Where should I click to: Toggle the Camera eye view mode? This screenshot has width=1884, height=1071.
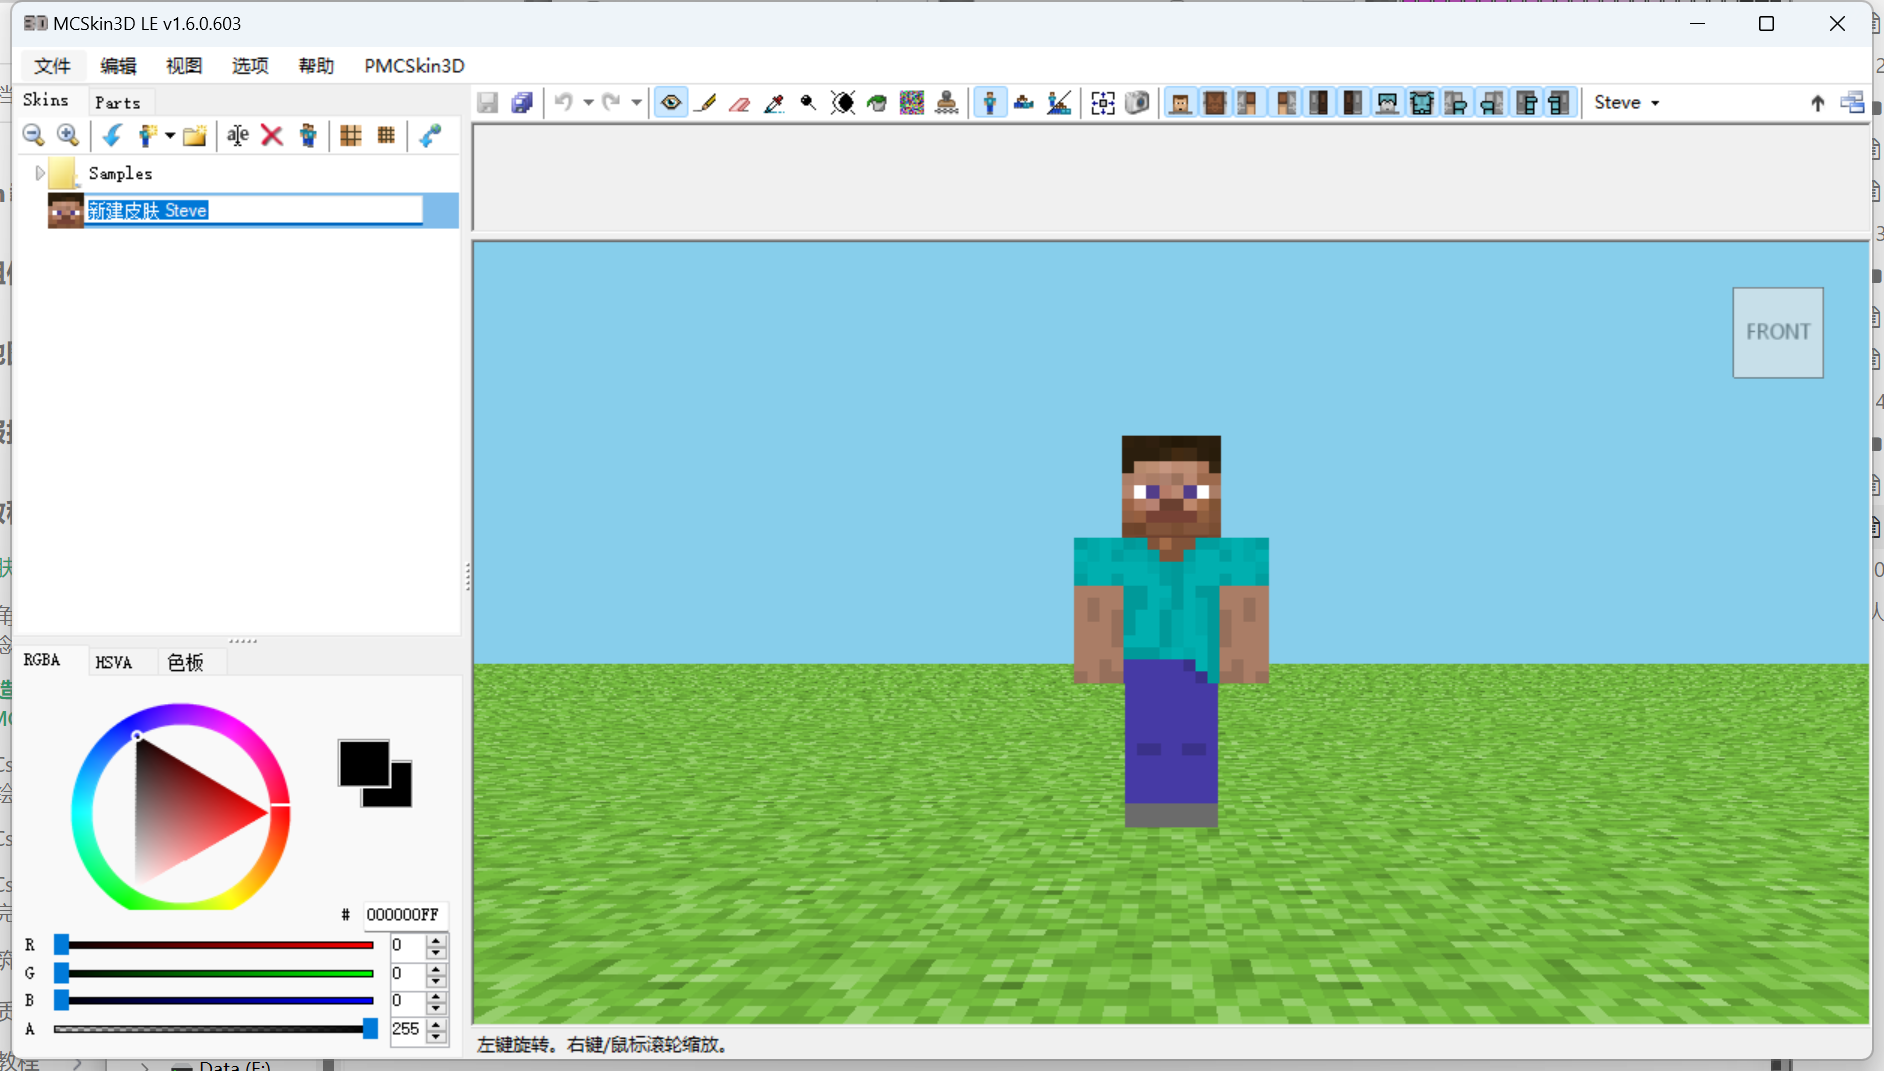click(671, 103)
